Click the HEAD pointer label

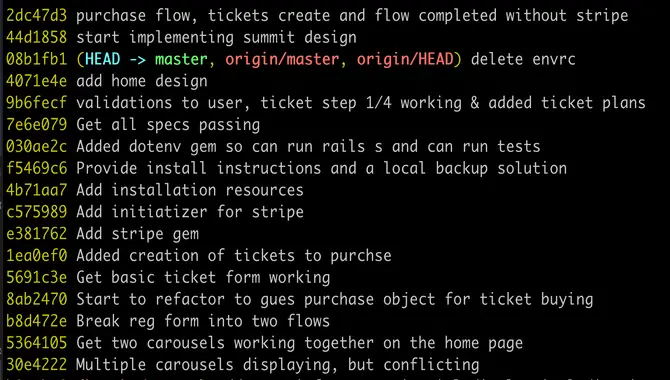[x=103, y=59]
